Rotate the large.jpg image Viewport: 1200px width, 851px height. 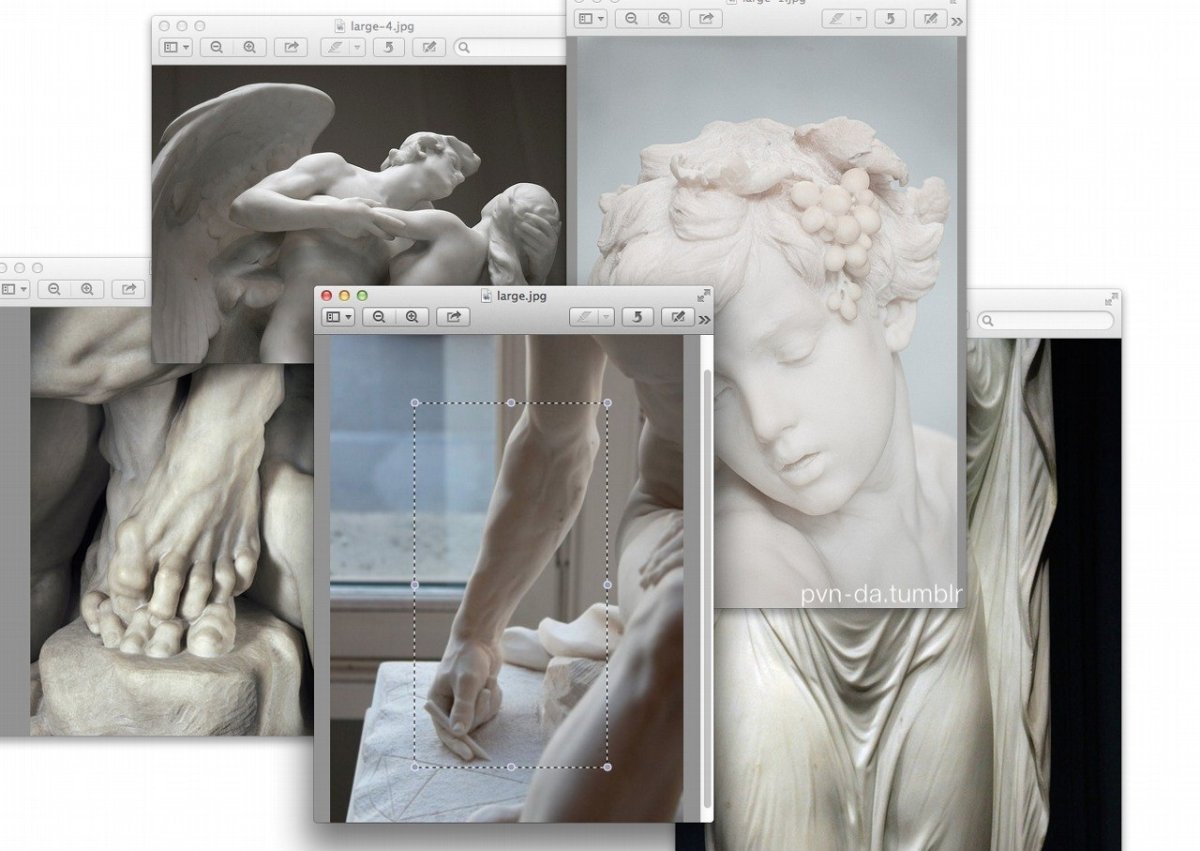click(x=637, y=317)
